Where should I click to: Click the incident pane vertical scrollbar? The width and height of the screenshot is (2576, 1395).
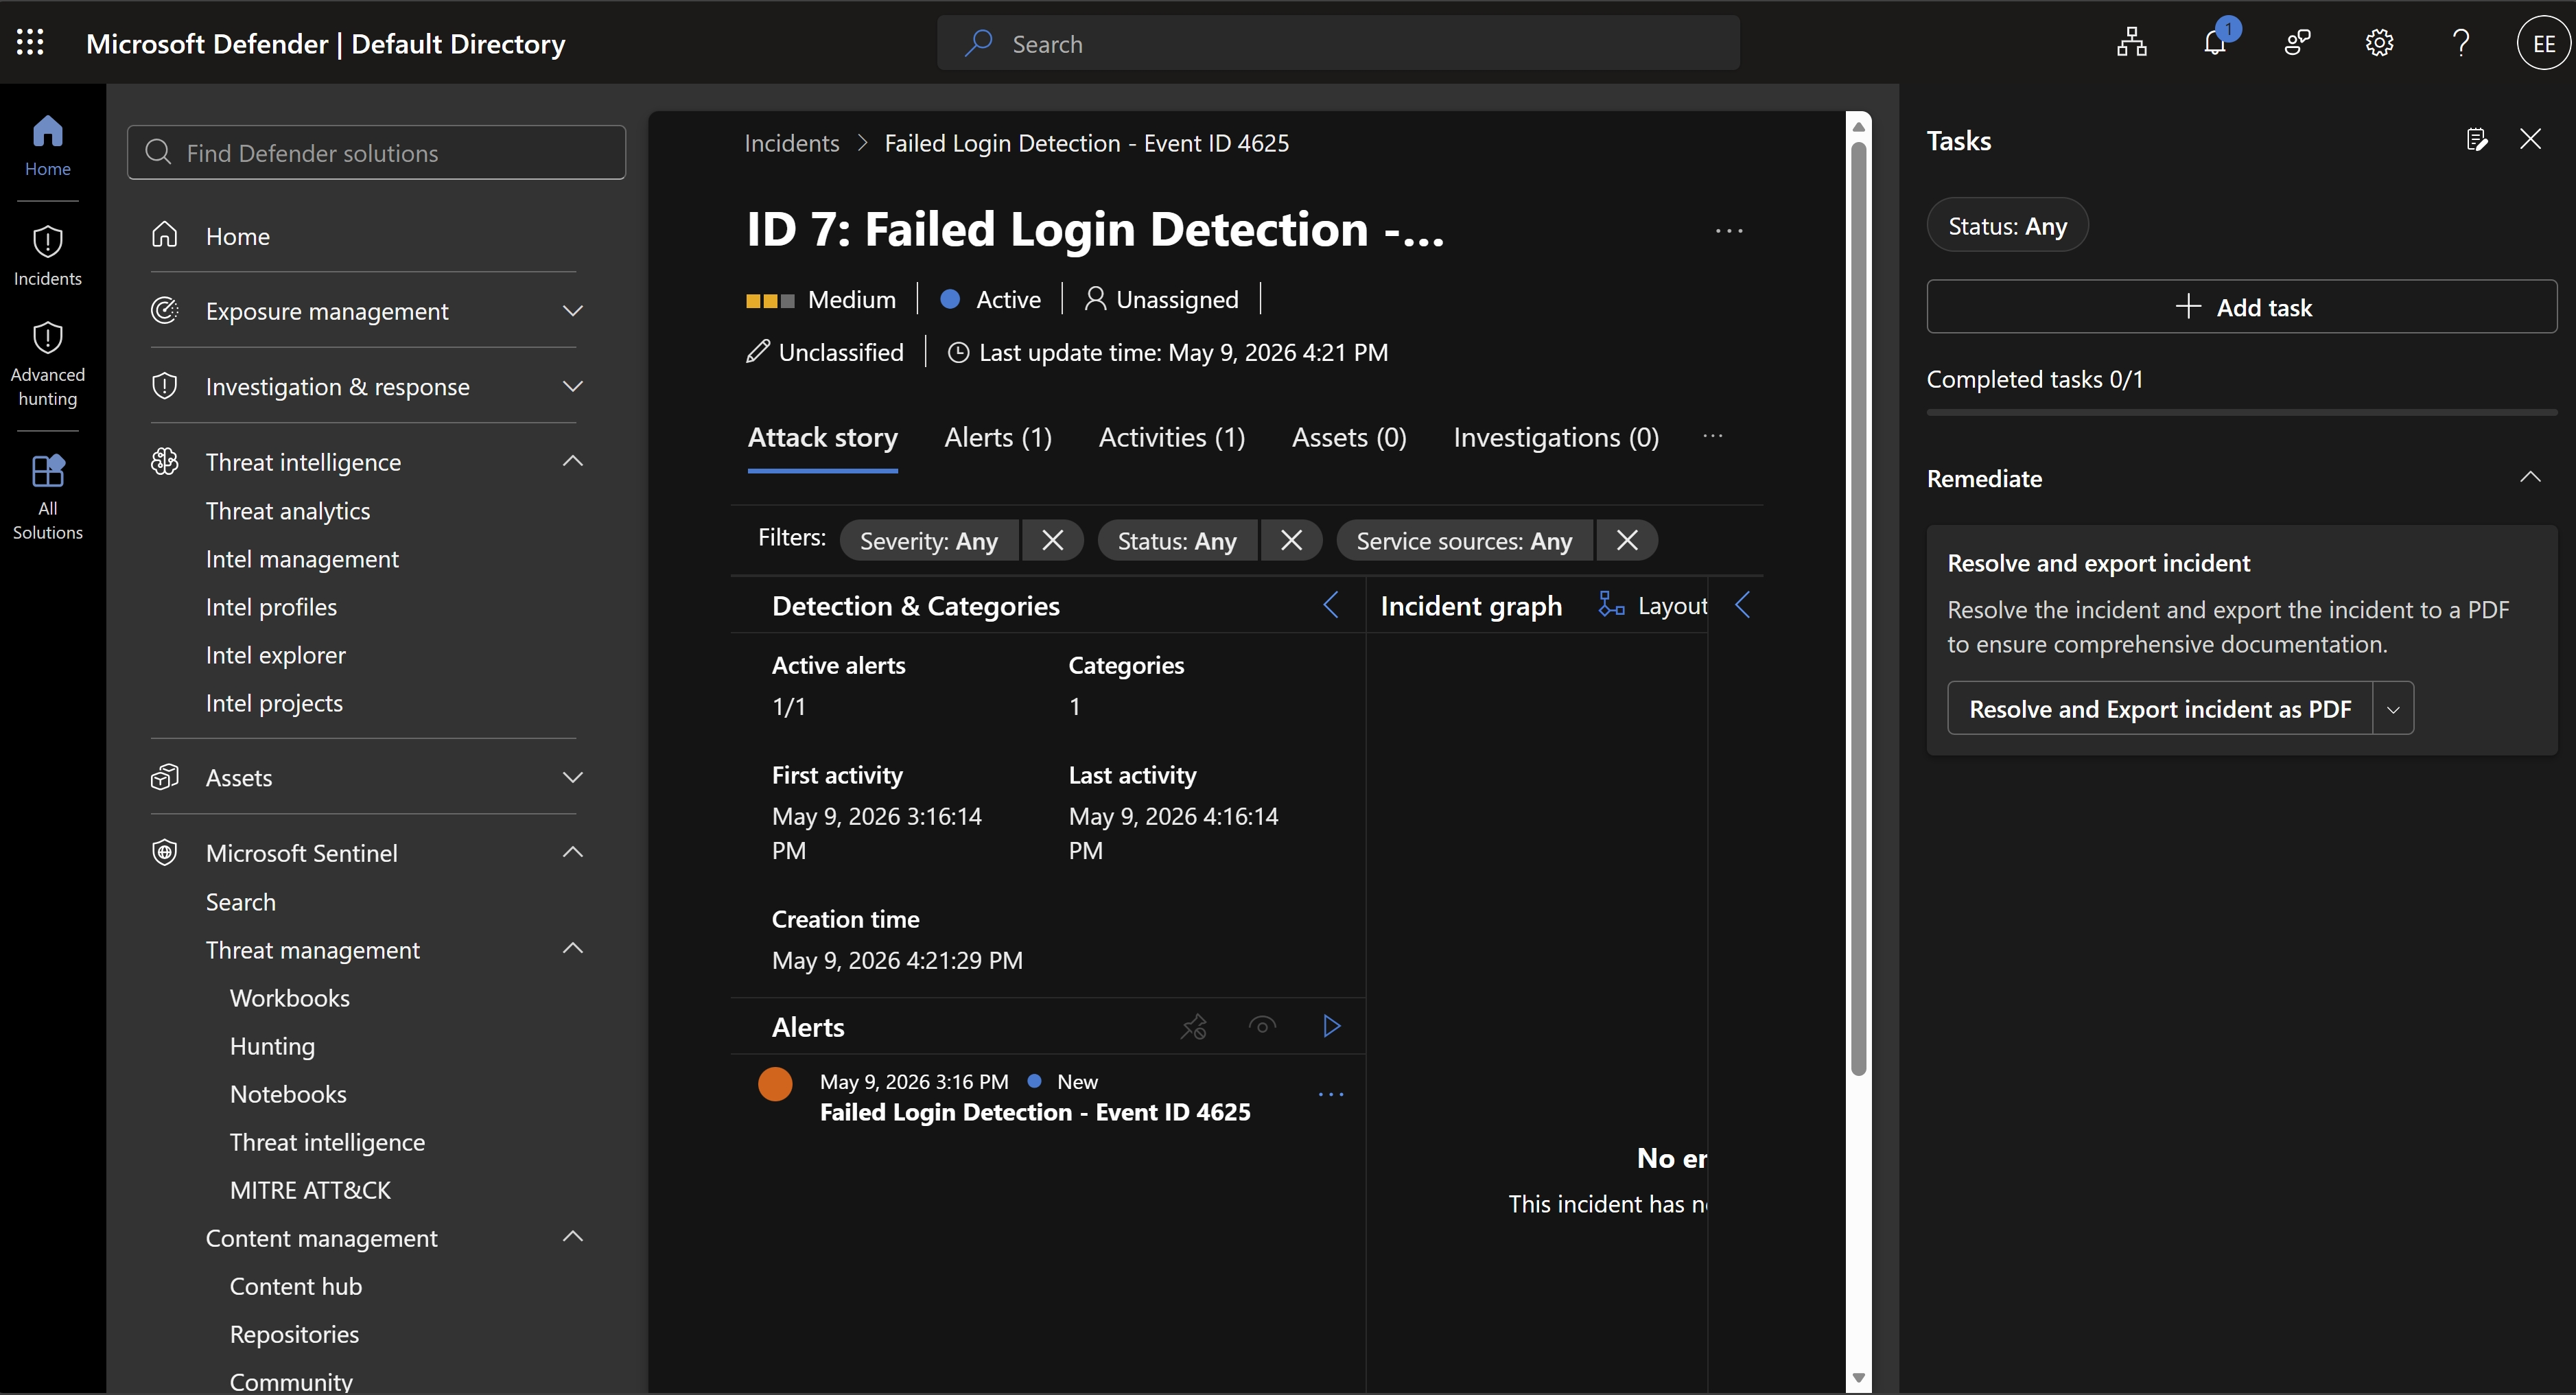click(x=1858, y=608)
